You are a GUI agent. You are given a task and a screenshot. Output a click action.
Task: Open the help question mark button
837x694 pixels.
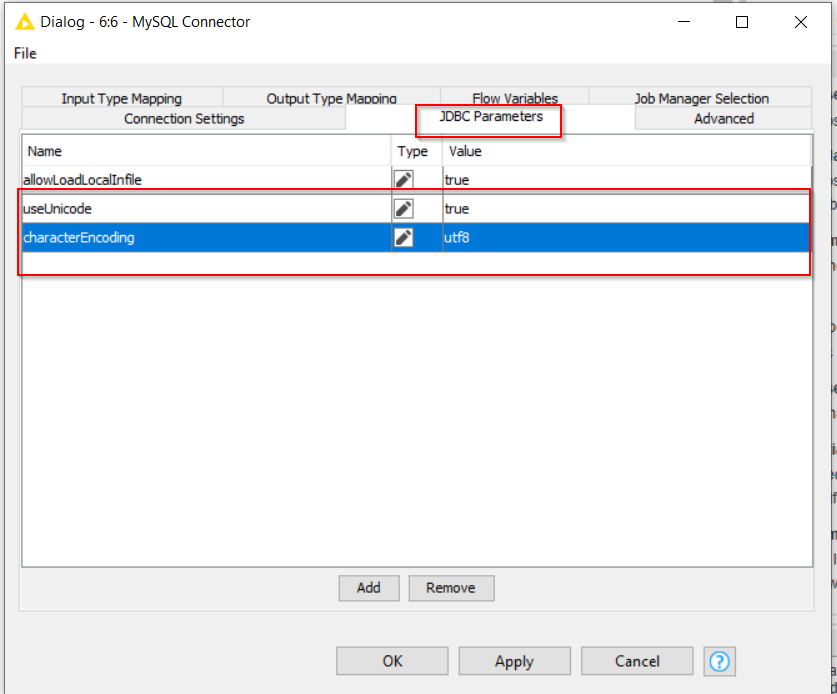click(719, 661)
